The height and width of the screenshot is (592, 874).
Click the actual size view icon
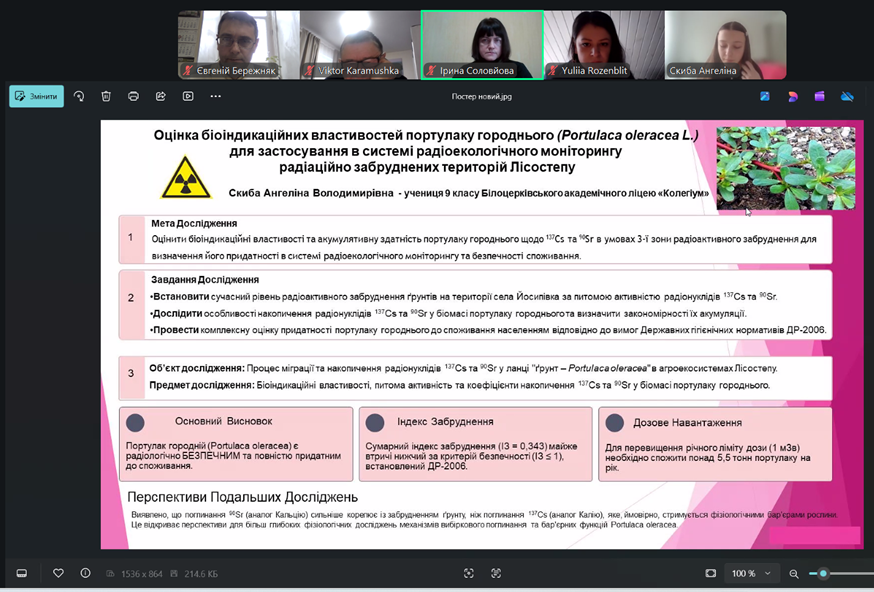(x=496, y=573)
